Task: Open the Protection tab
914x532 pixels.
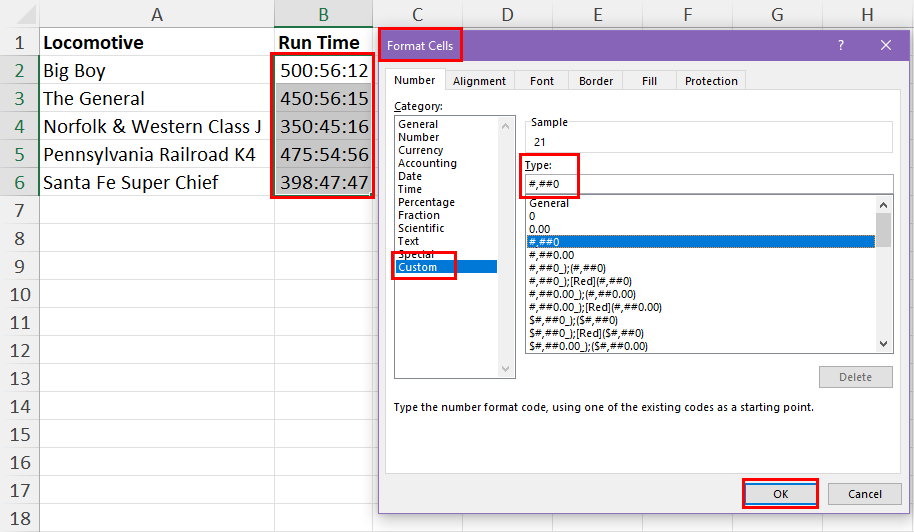Action: pos(711,81)
